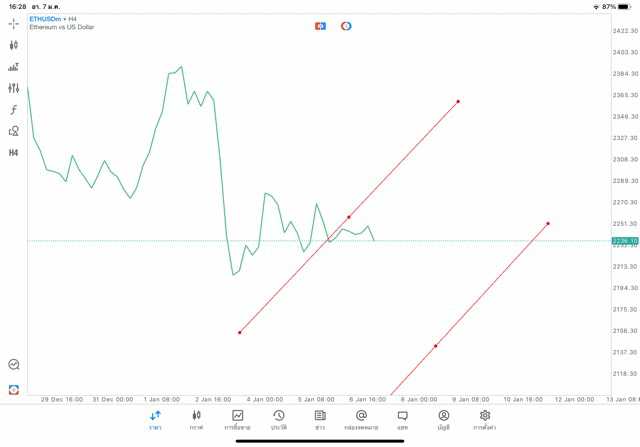Activate the crosshair cursor tool
This screenshot has width=640, height=447.
[14, 23]
